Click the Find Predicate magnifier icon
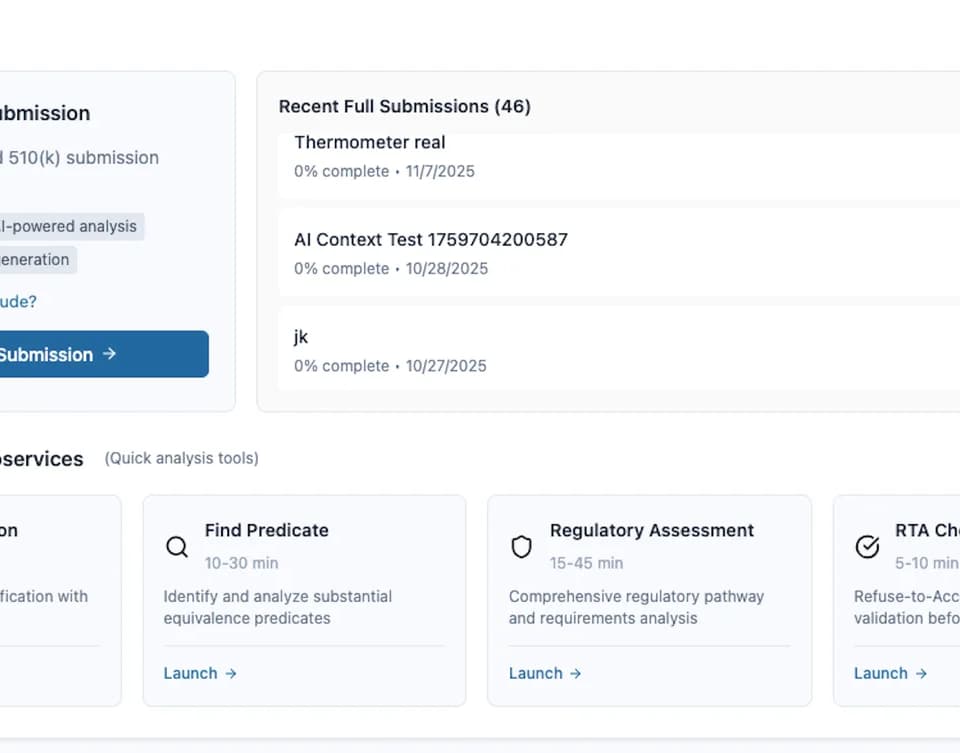 (177, 546)
